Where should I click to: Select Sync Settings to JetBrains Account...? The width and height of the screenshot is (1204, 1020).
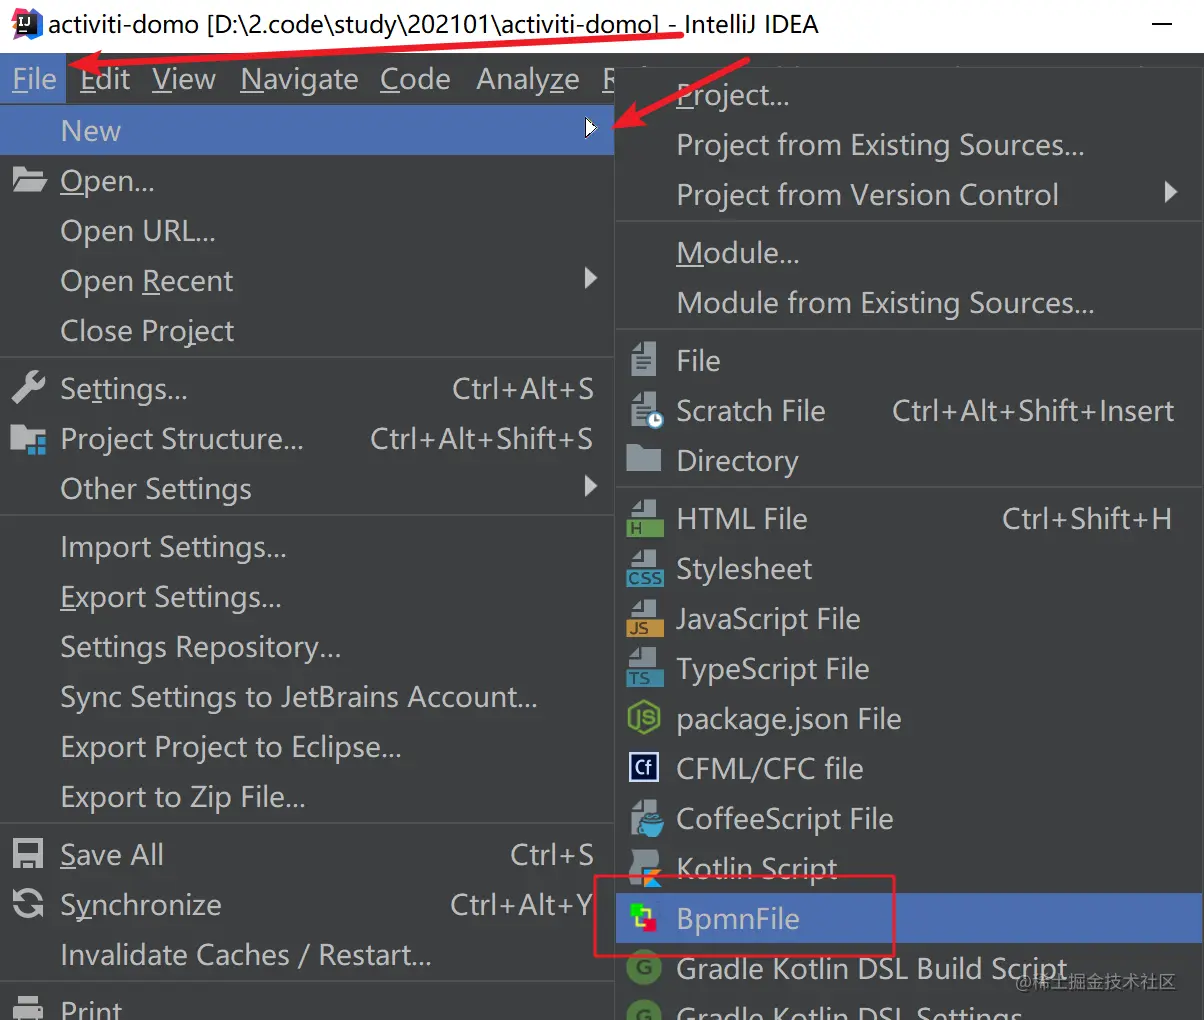307,697
